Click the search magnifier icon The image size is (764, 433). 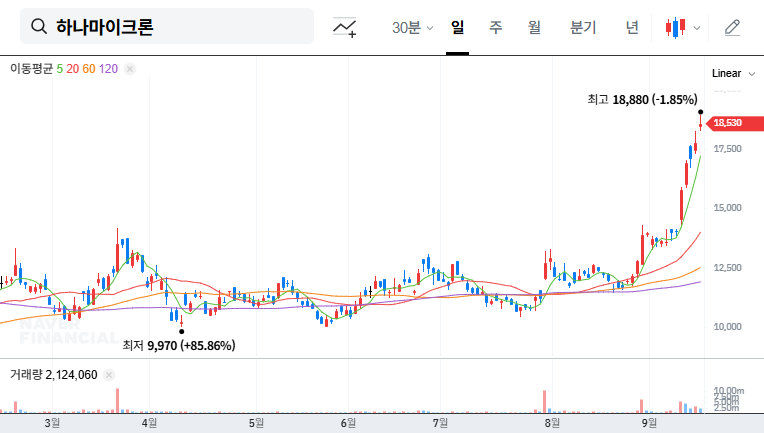[39, 26]
